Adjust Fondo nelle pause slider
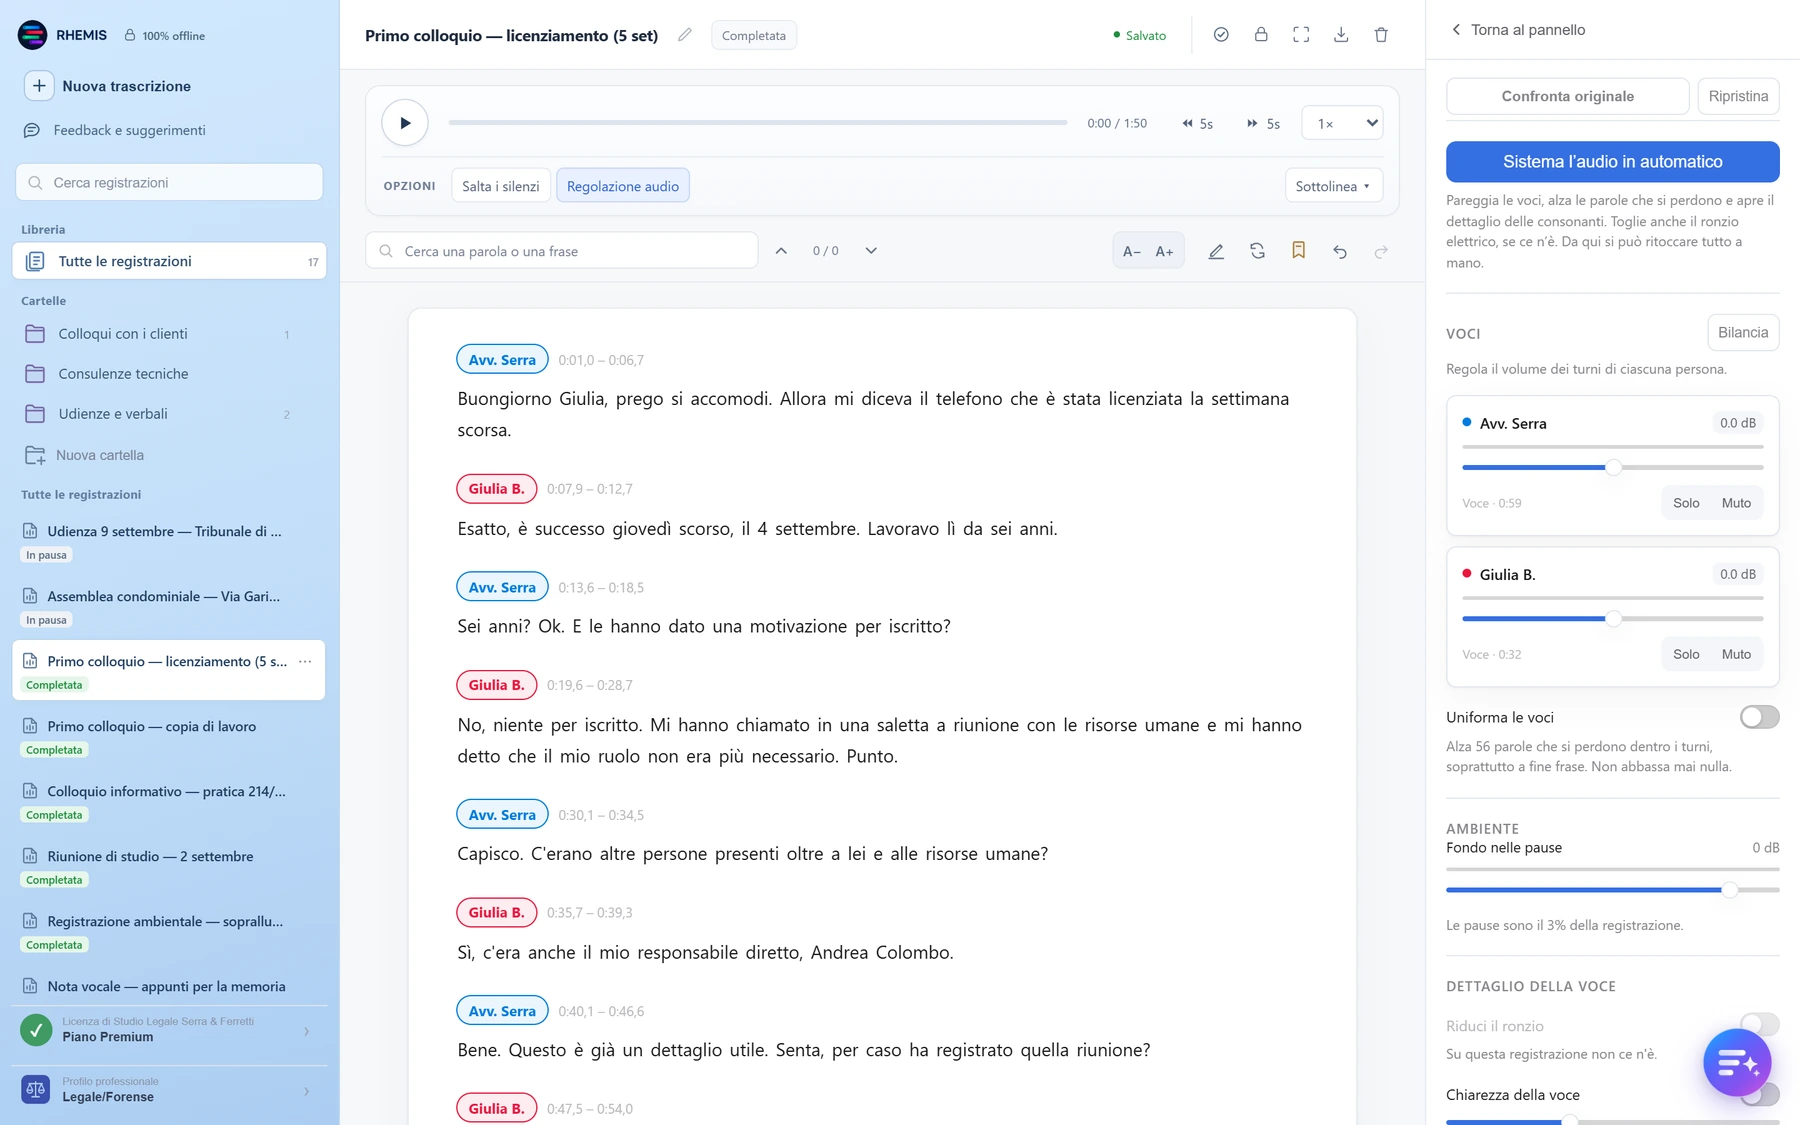1800x1125 pixels. pos(1612,889)
